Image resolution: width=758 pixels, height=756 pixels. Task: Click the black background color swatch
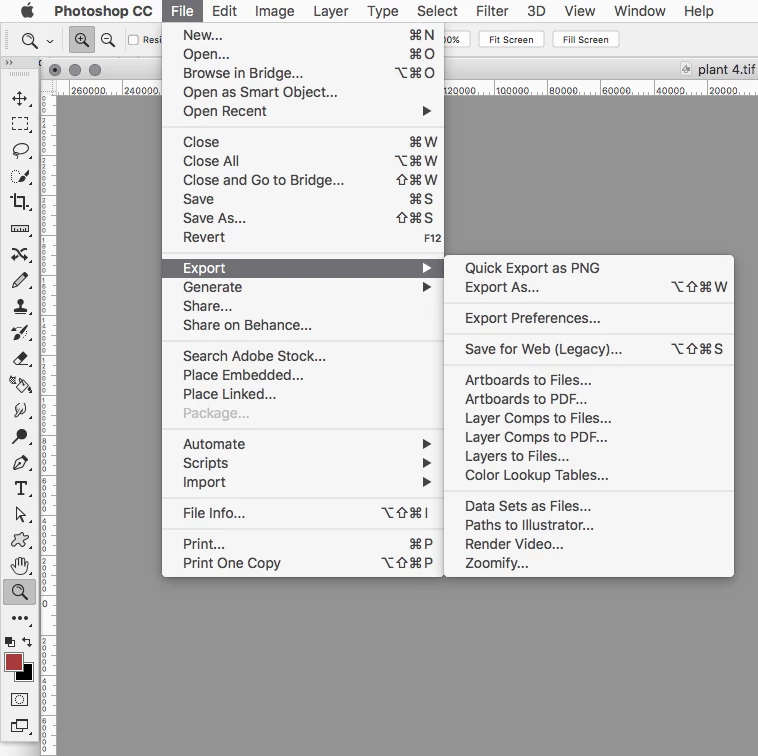click(27, 675)
